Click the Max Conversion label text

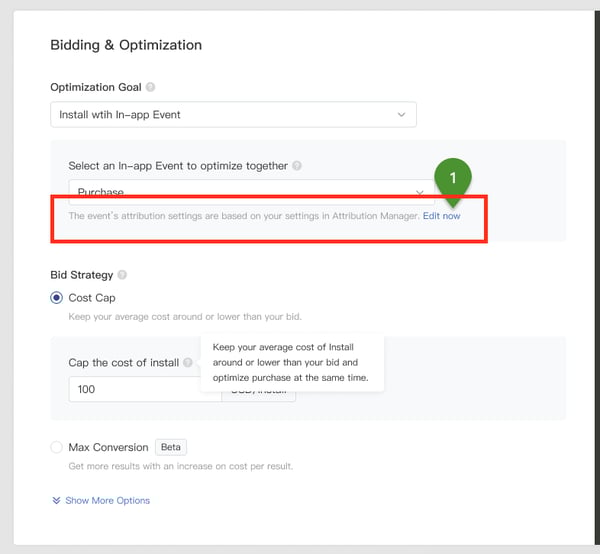coord(108,447)
